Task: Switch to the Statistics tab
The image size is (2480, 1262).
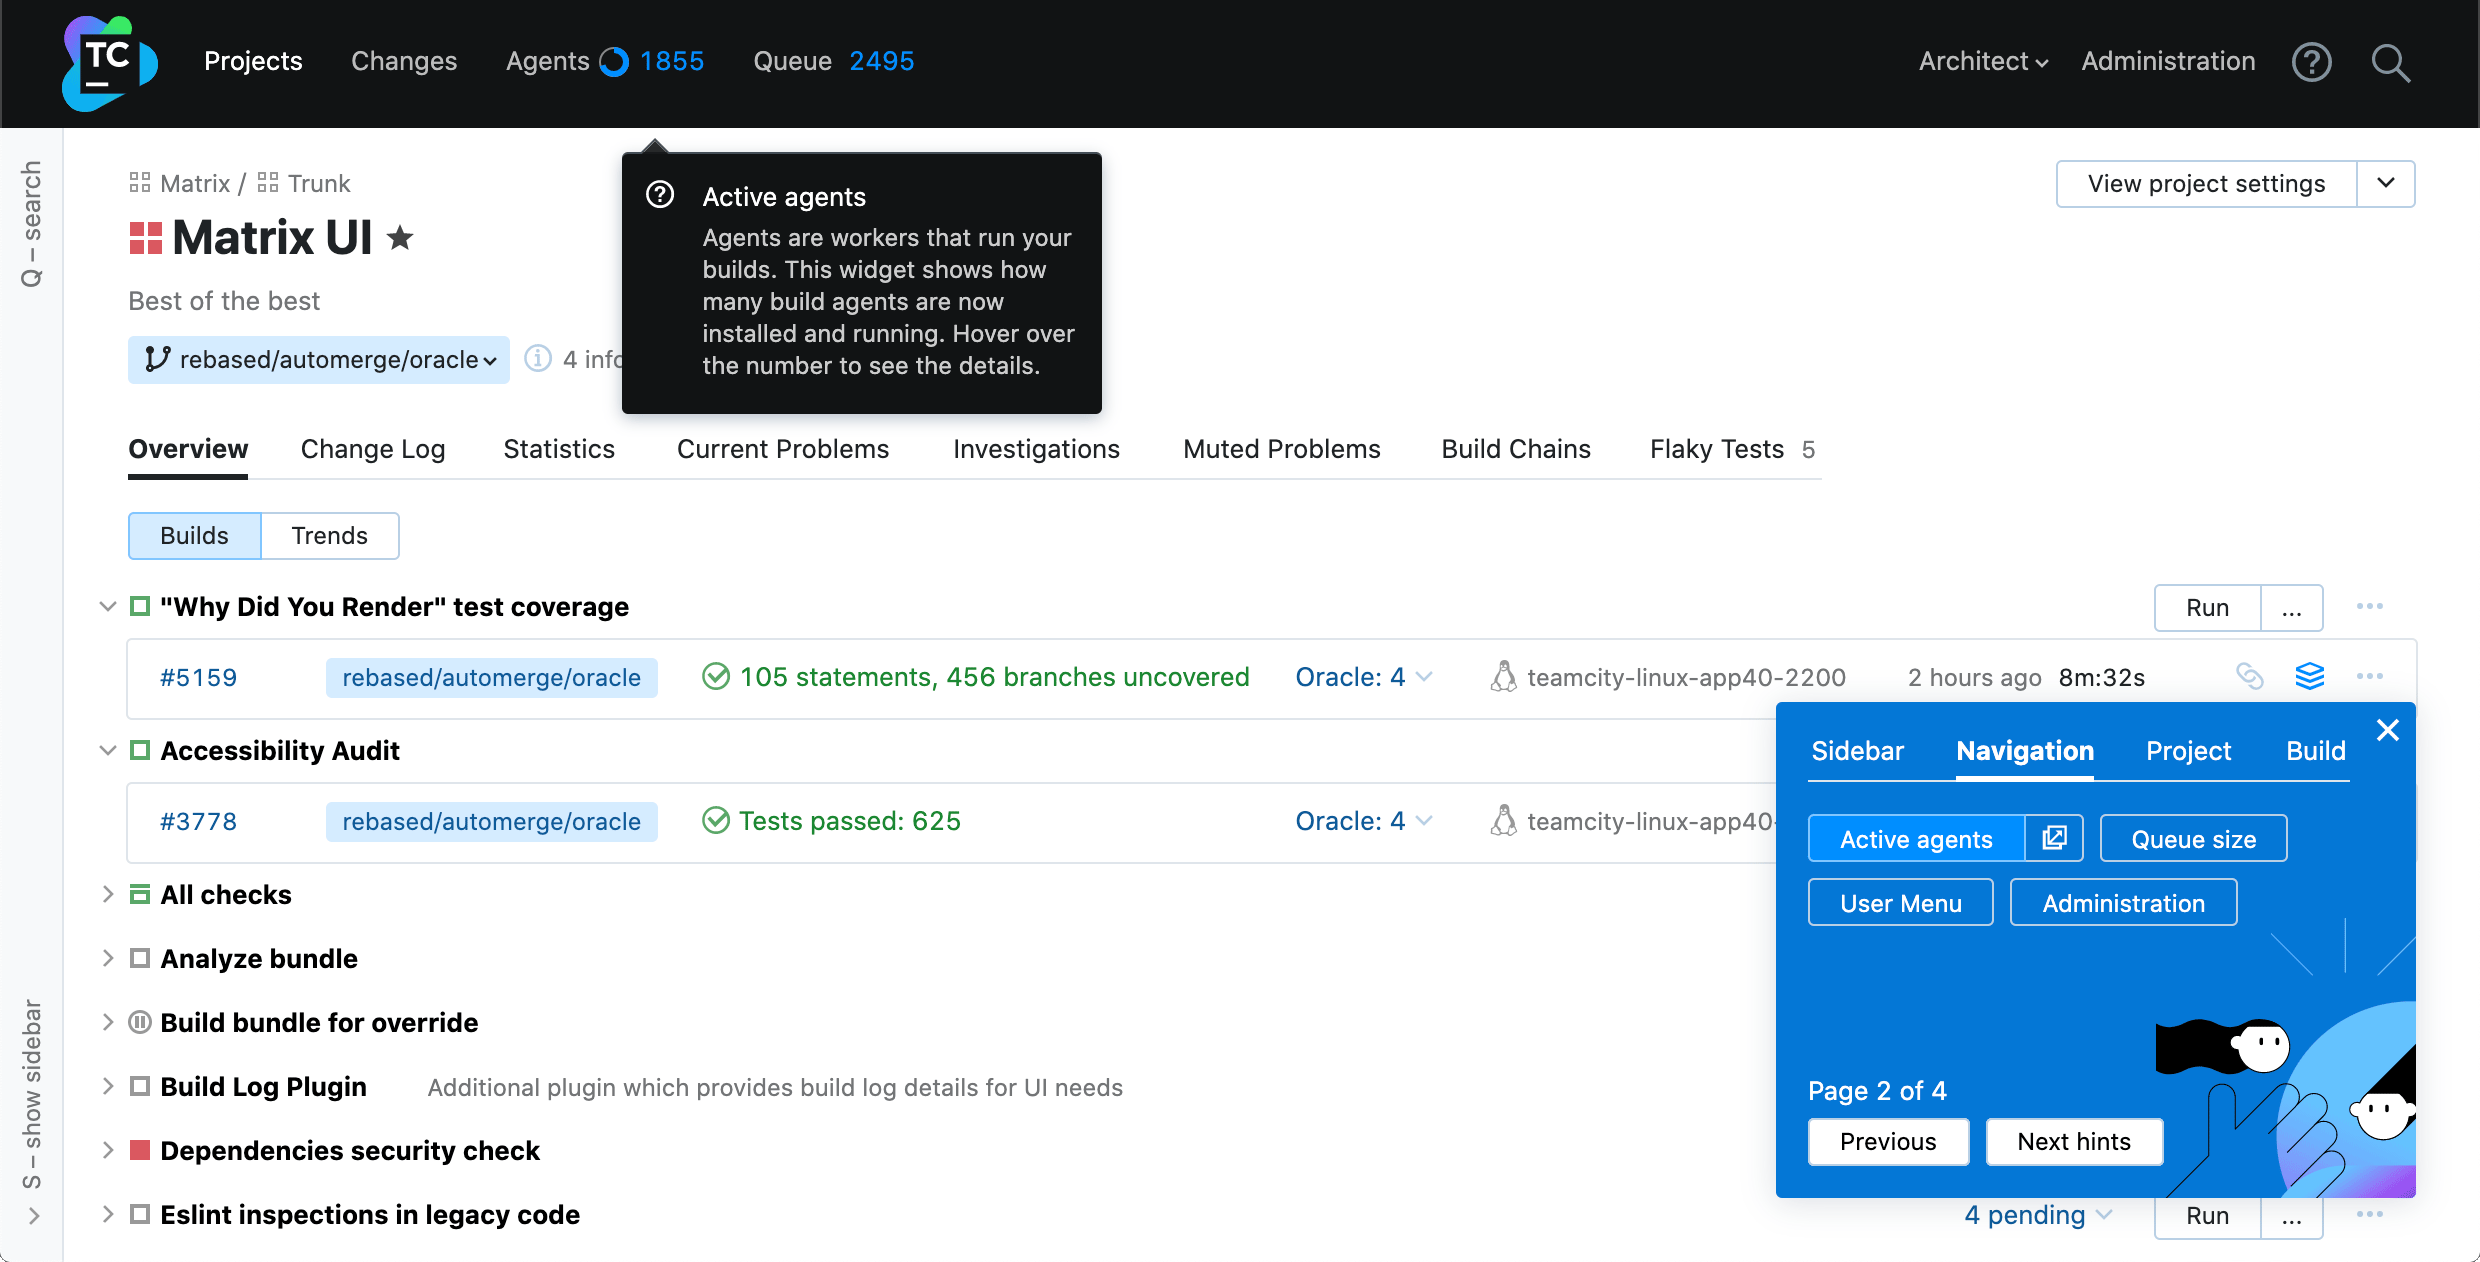Action: point(560,449)
